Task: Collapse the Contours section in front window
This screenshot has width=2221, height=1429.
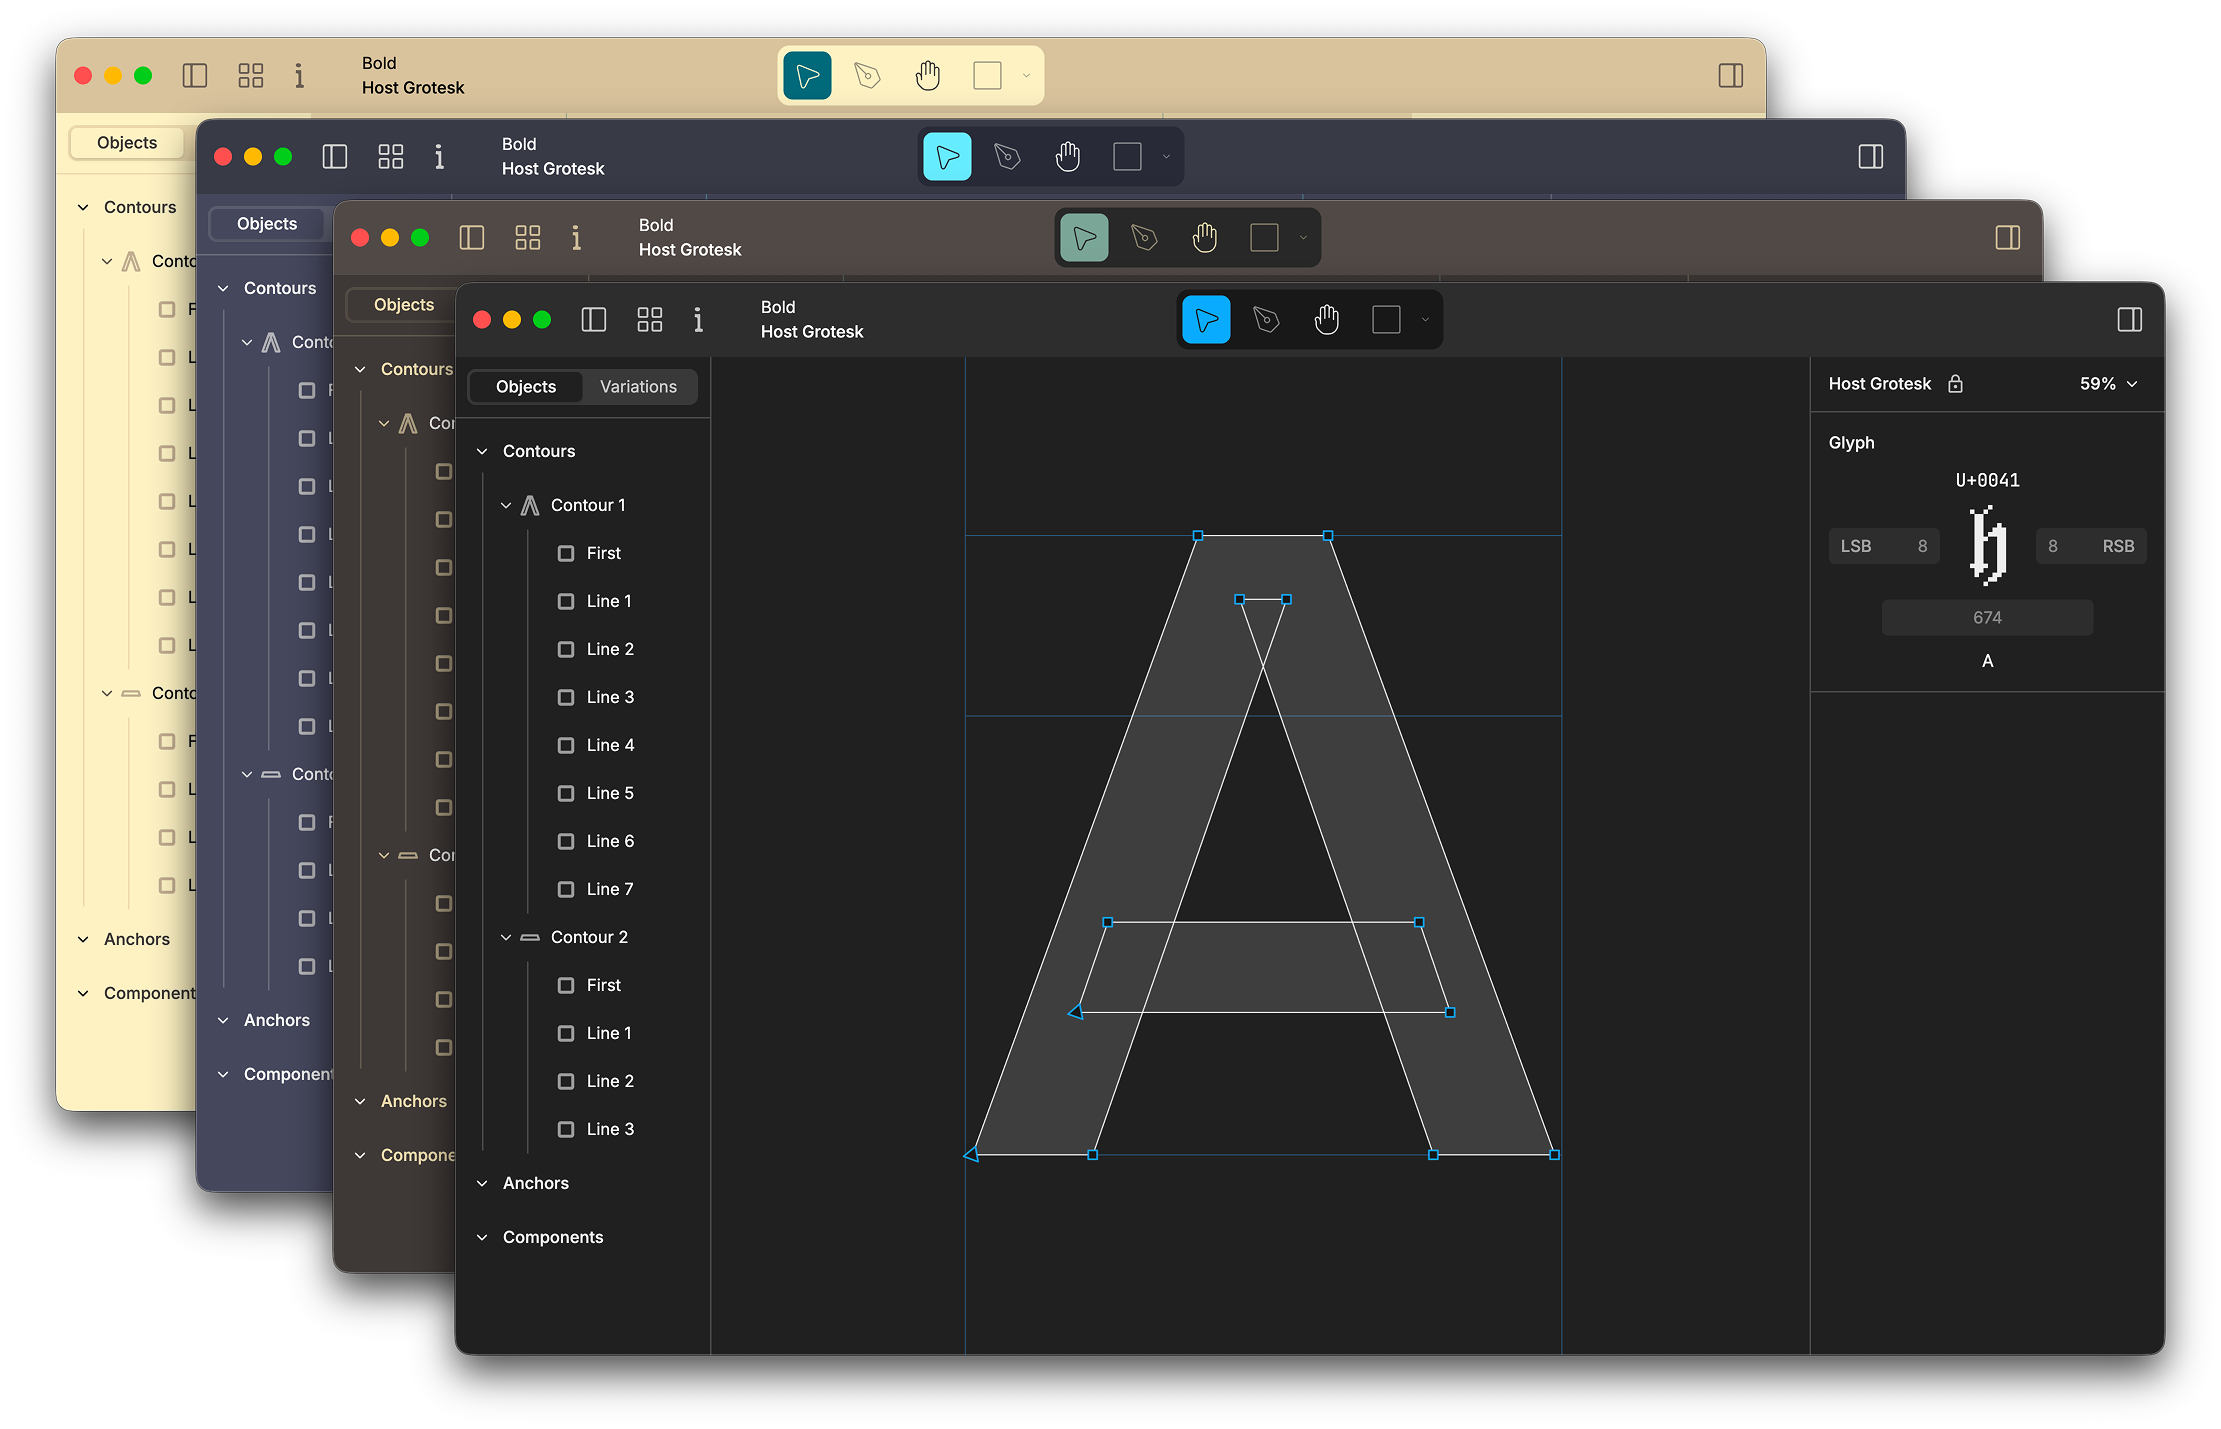Action: tap(482, 452)
